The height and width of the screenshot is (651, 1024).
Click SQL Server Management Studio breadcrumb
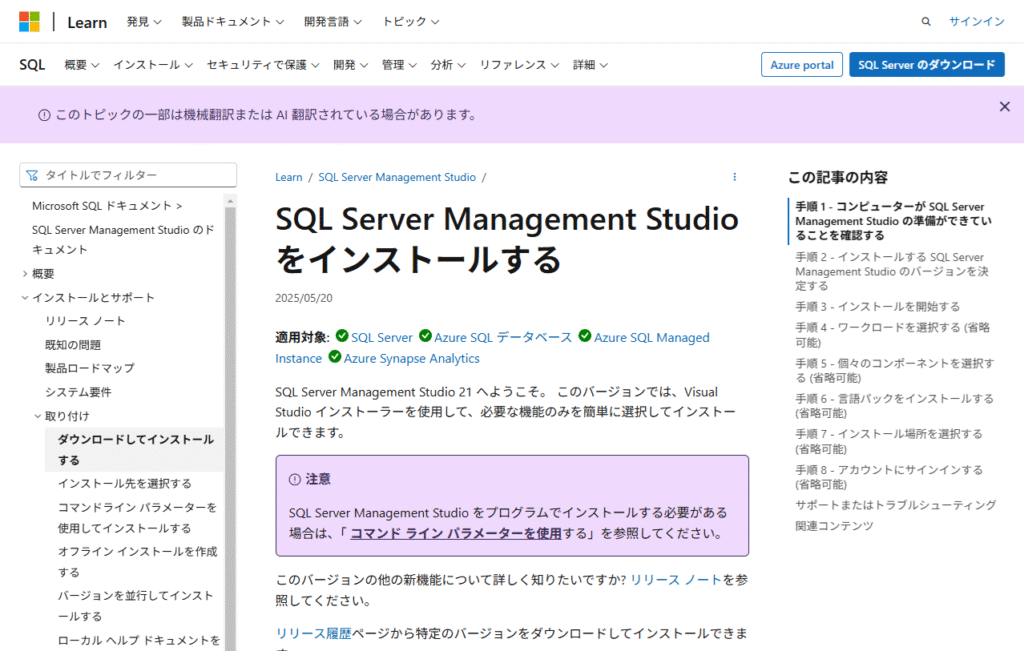397,177
